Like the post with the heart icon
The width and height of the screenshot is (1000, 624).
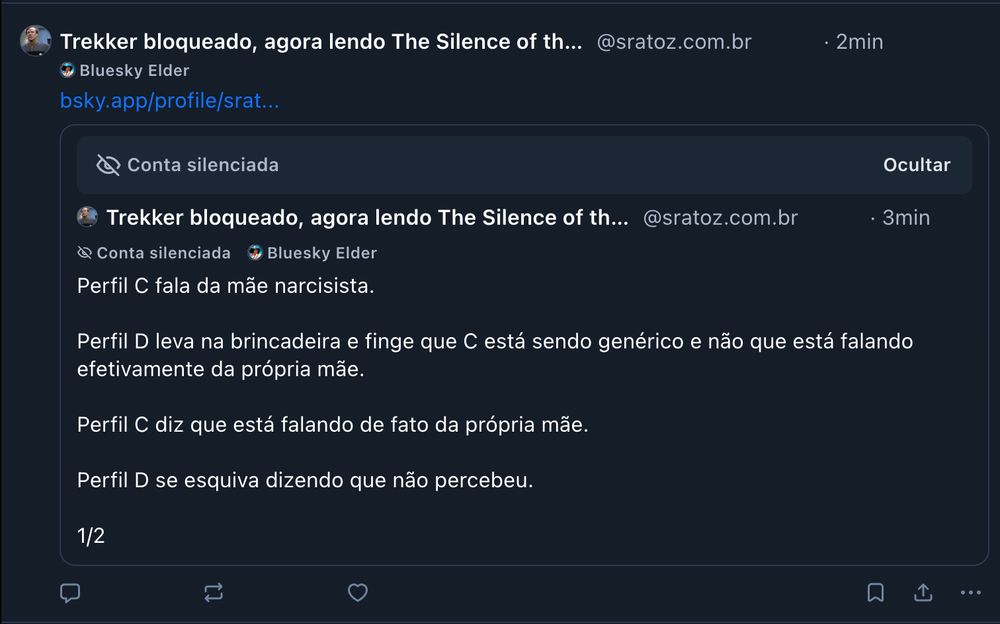[x=357, y=592]
